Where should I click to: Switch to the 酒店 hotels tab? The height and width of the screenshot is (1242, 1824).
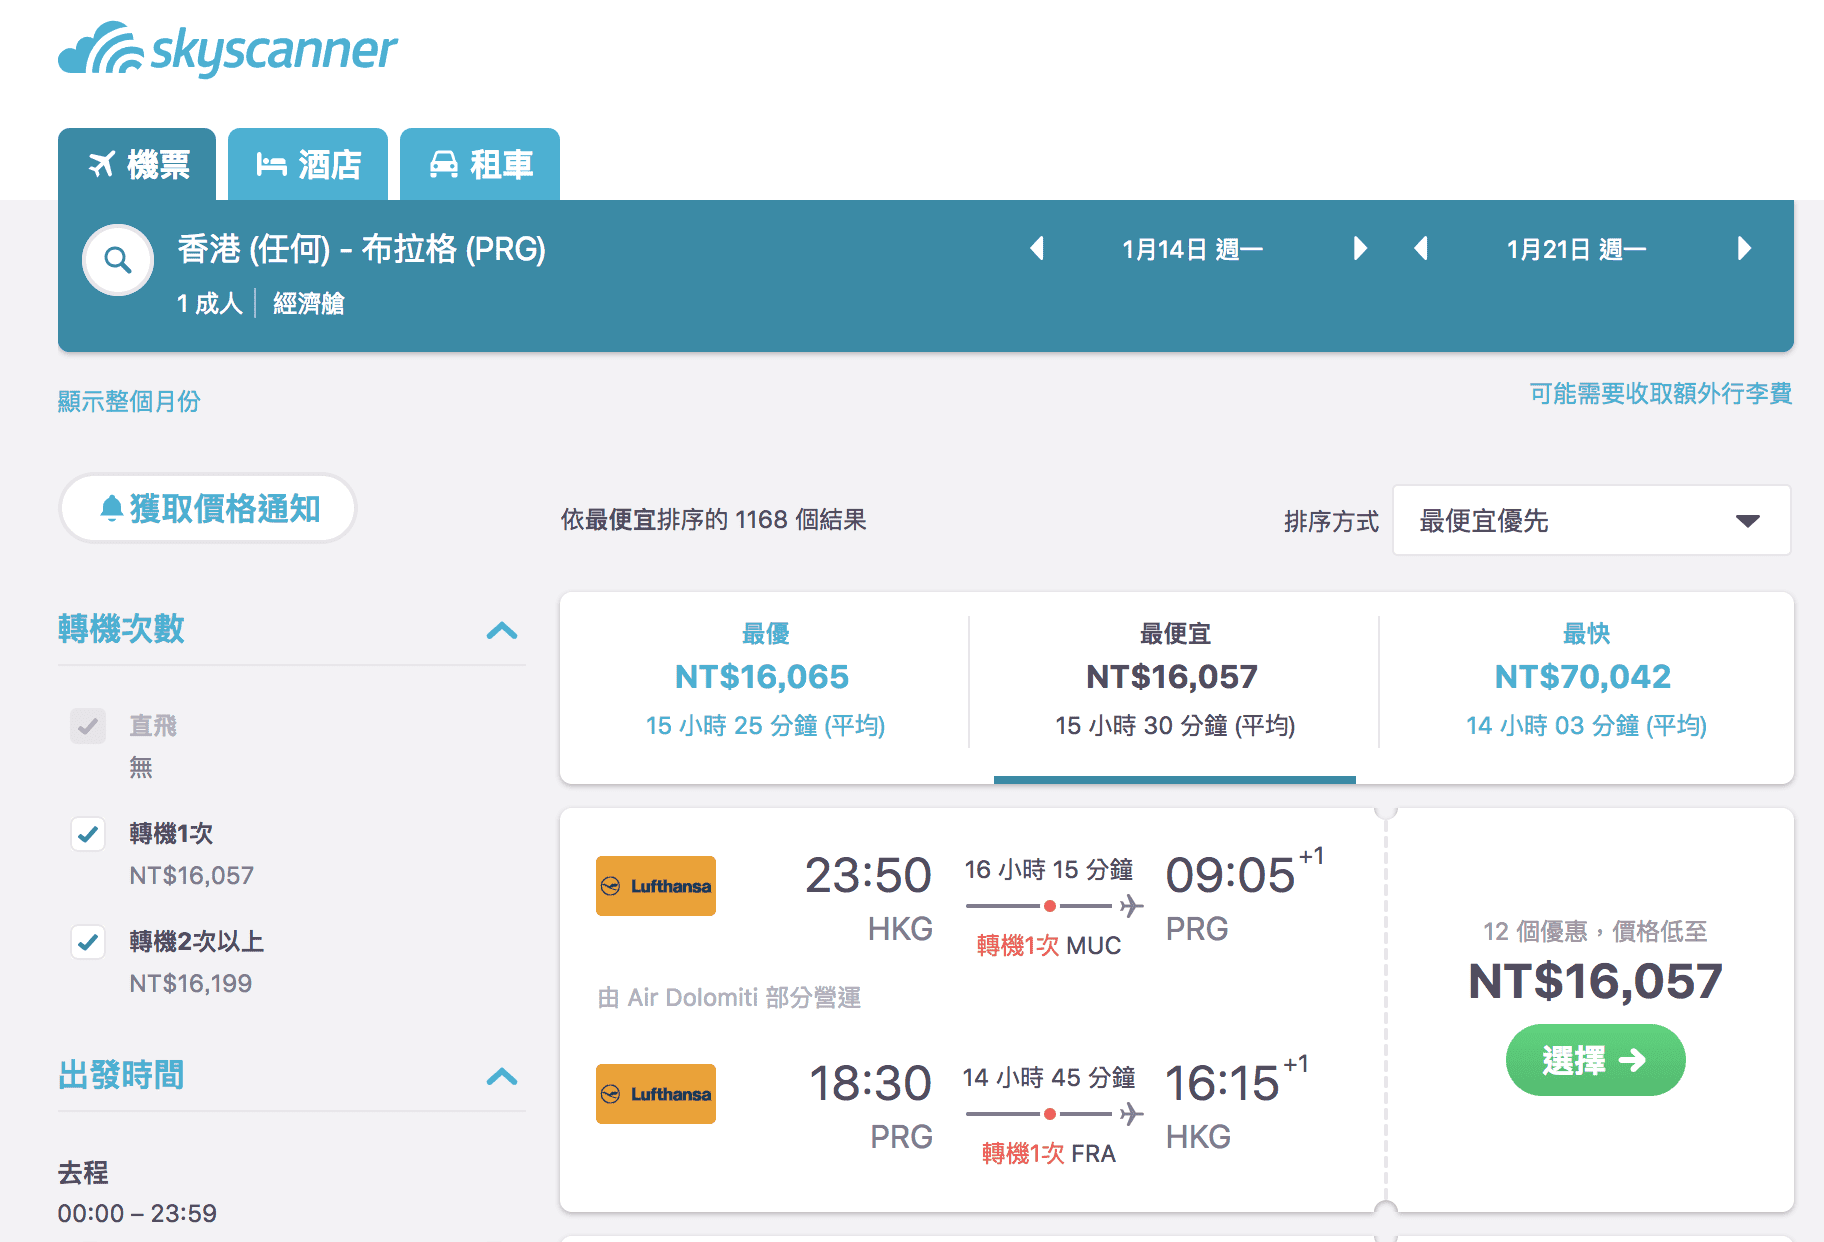point(308,164)
